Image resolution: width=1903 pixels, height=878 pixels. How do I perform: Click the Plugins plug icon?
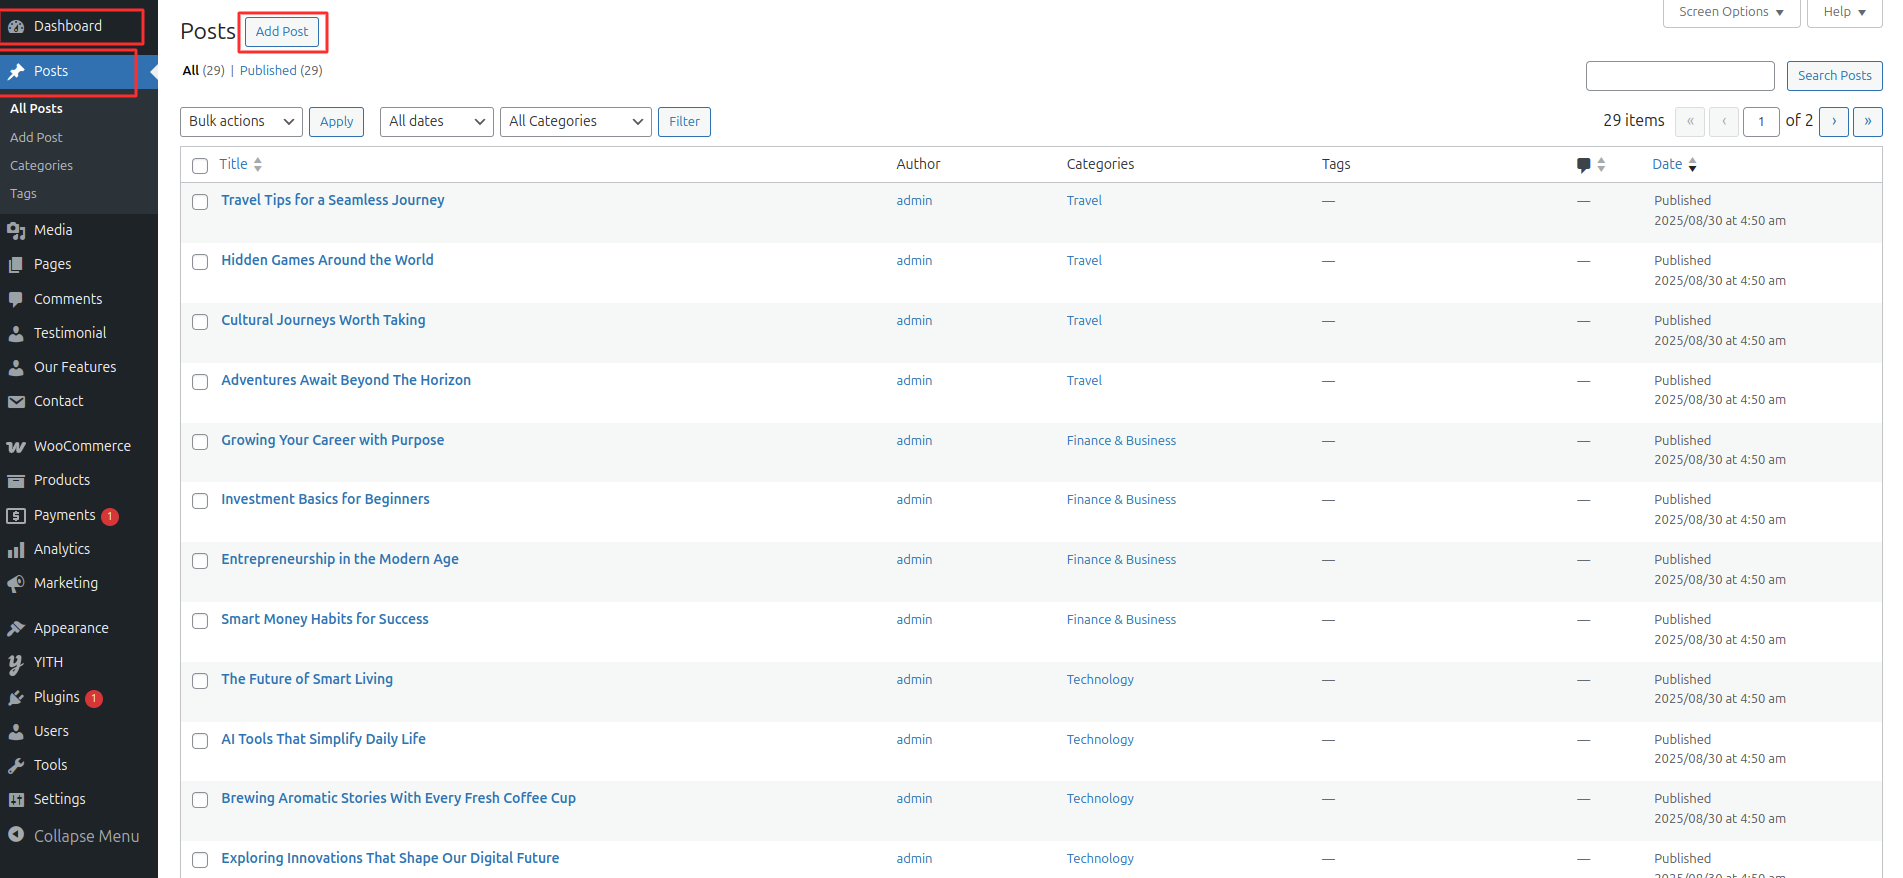coord(16,698)
